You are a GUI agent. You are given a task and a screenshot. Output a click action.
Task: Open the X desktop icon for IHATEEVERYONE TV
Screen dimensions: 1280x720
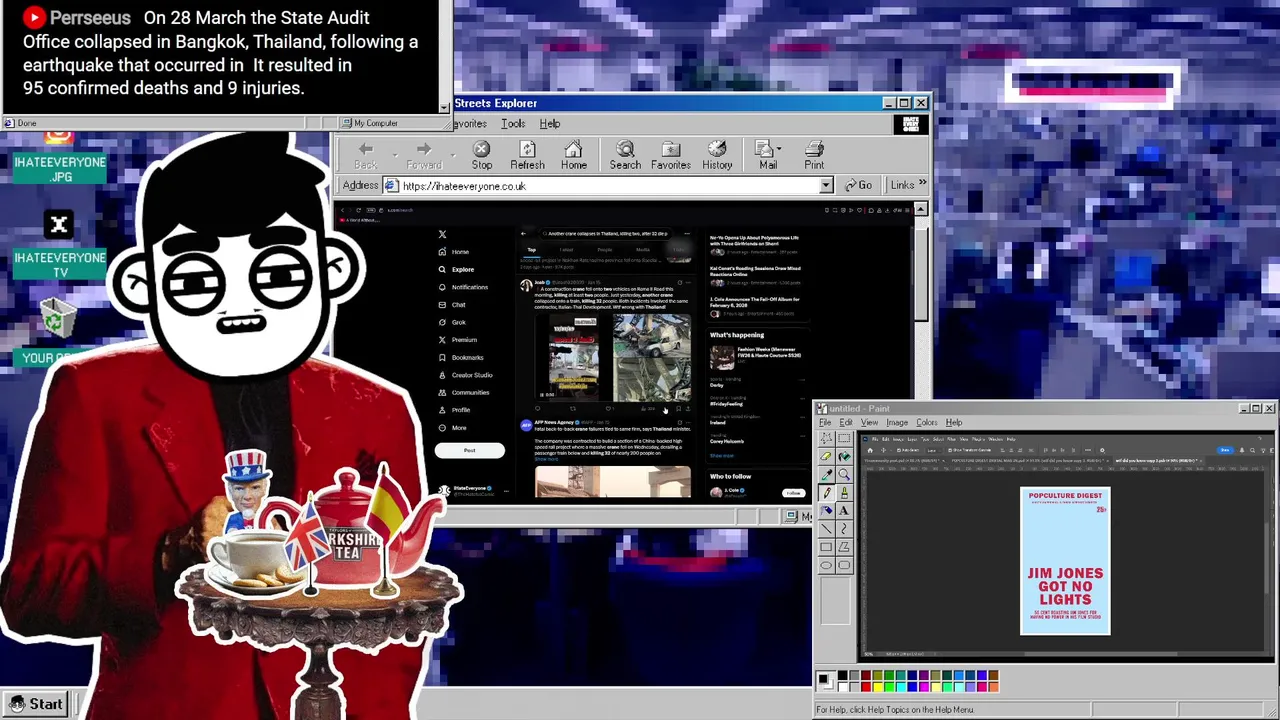(59, 225)
